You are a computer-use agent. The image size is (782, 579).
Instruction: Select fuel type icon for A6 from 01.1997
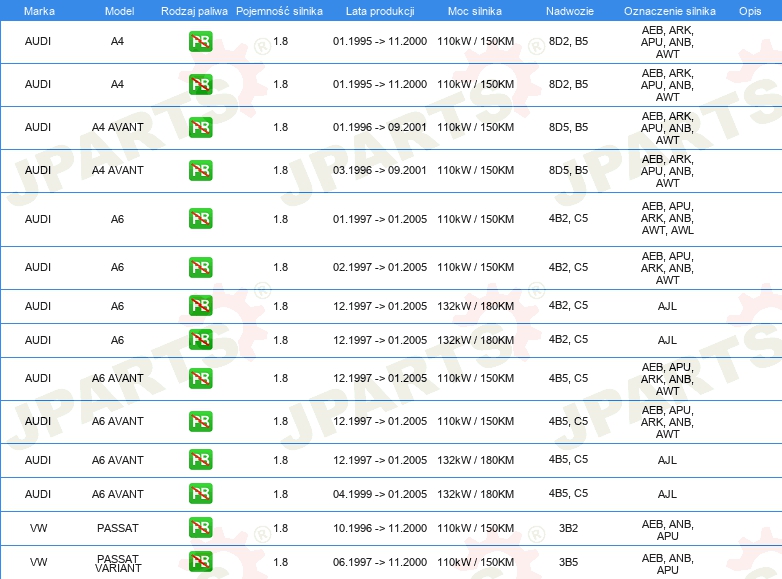[x=200, y=218]
